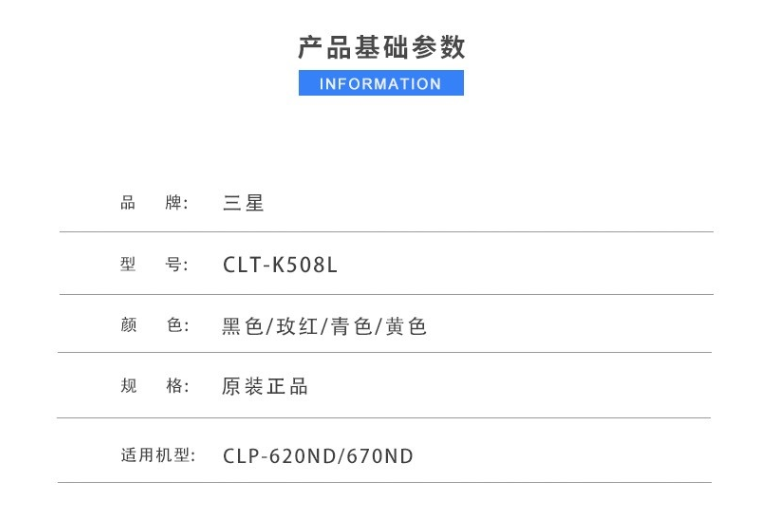Image resolution: width=772 pixels, height=532 pixels.
Task: Click the color option 玫红
Action: click(297, 326)
